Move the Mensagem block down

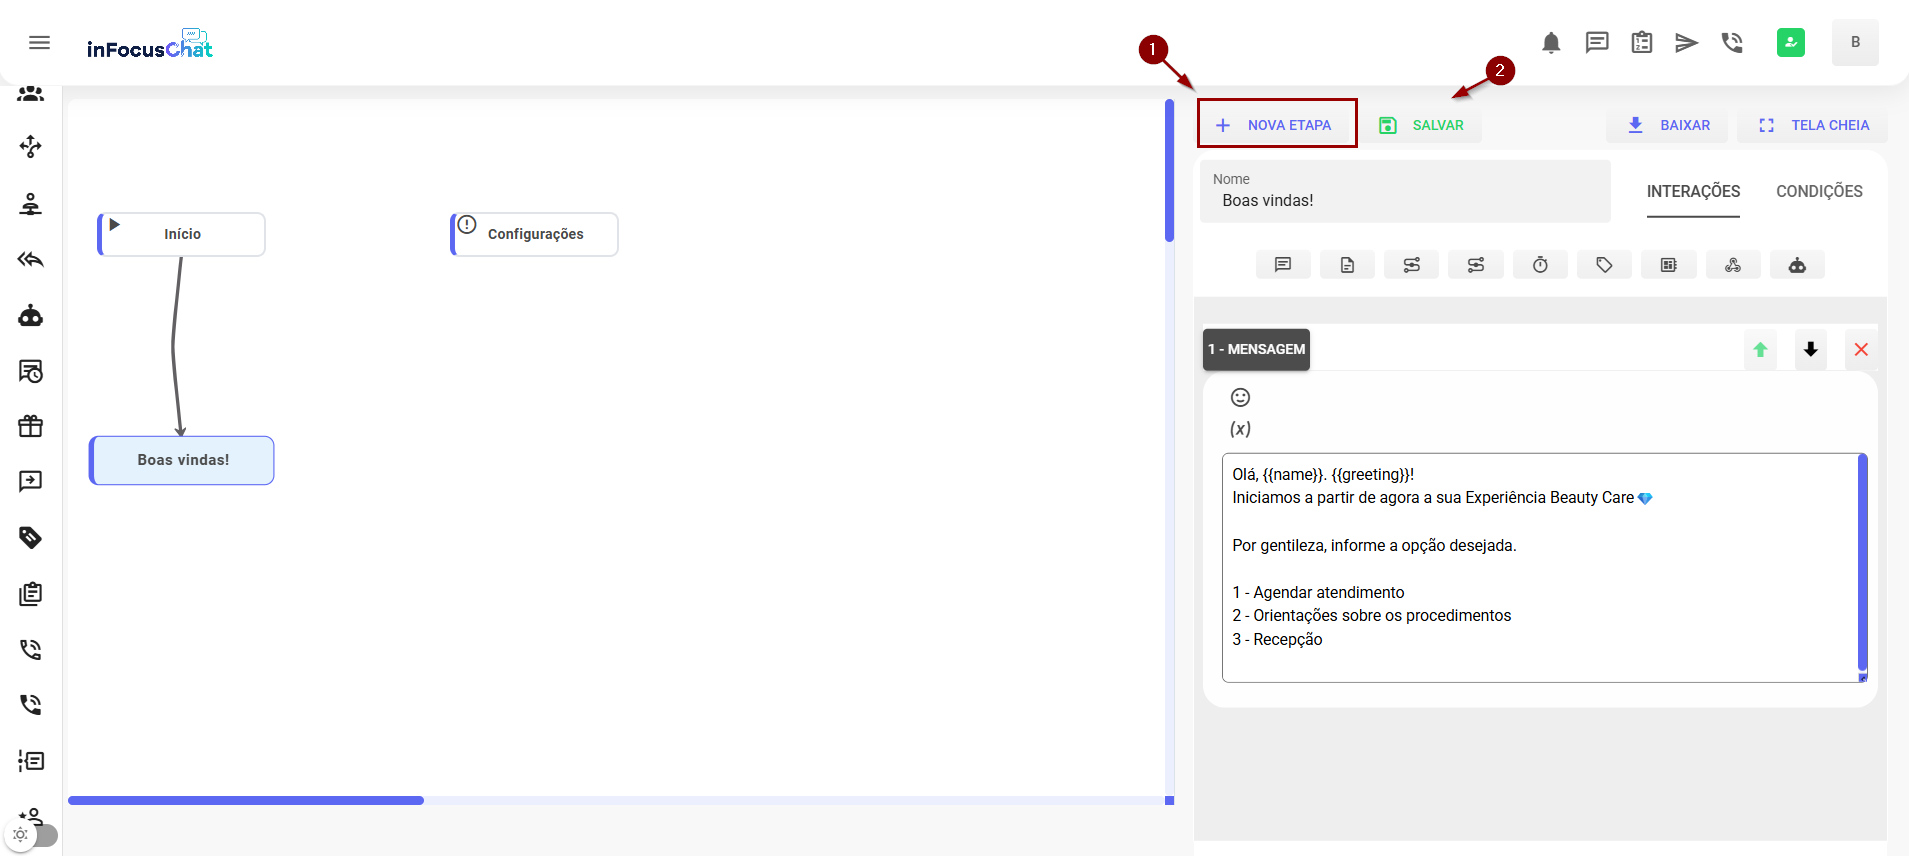coord(1810,350)
